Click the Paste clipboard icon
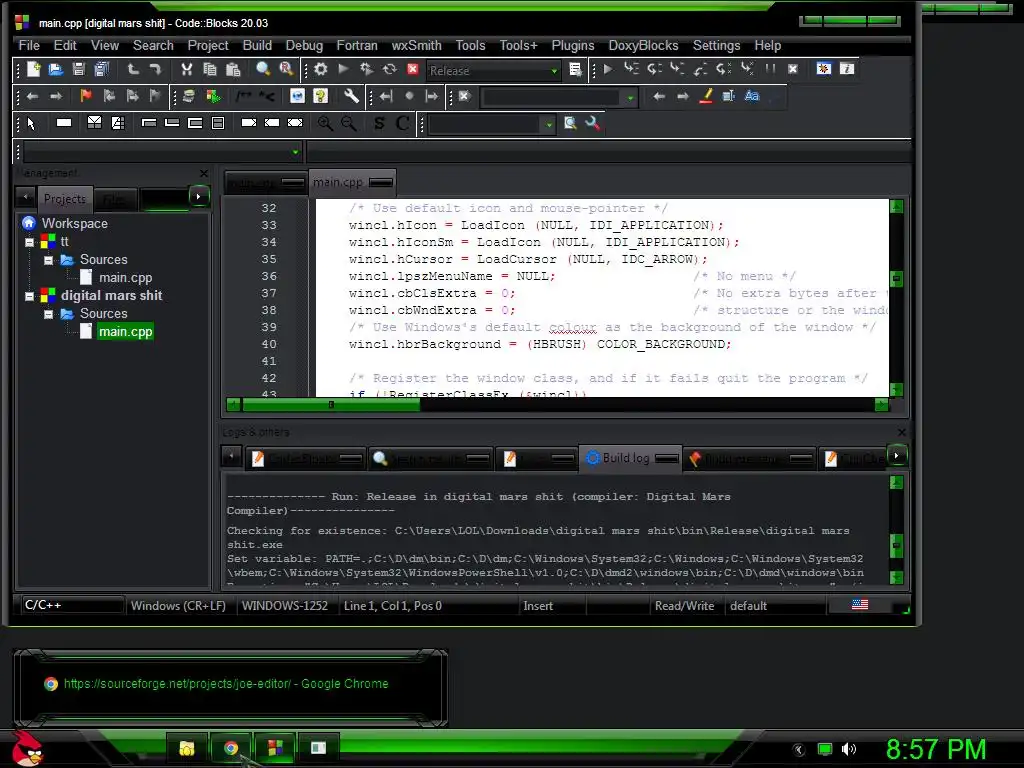This screenshot has height=768, width=1024. click(x=232, y=69)
